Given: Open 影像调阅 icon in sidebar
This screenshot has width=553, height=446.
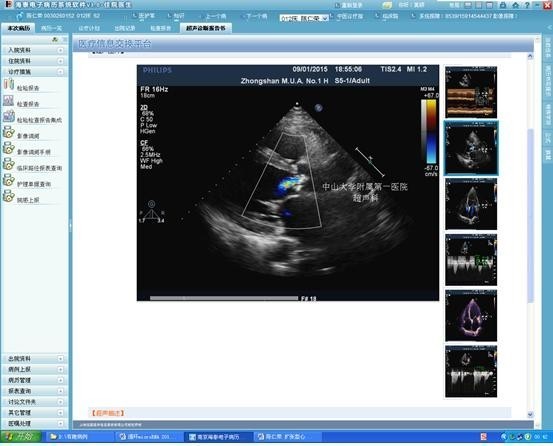Looking at the screenshot, I should (8, 133).
